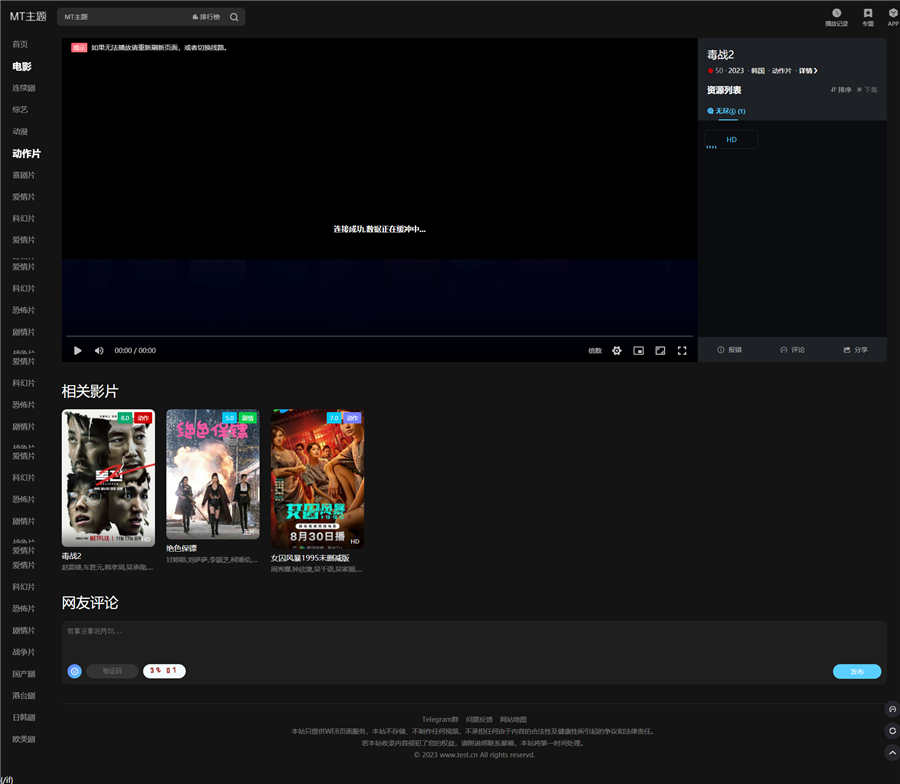Screen dimensions: 900x784
Task: Open the 绝色保镖 poster thumbnail
Action: [x=213, y=474]
